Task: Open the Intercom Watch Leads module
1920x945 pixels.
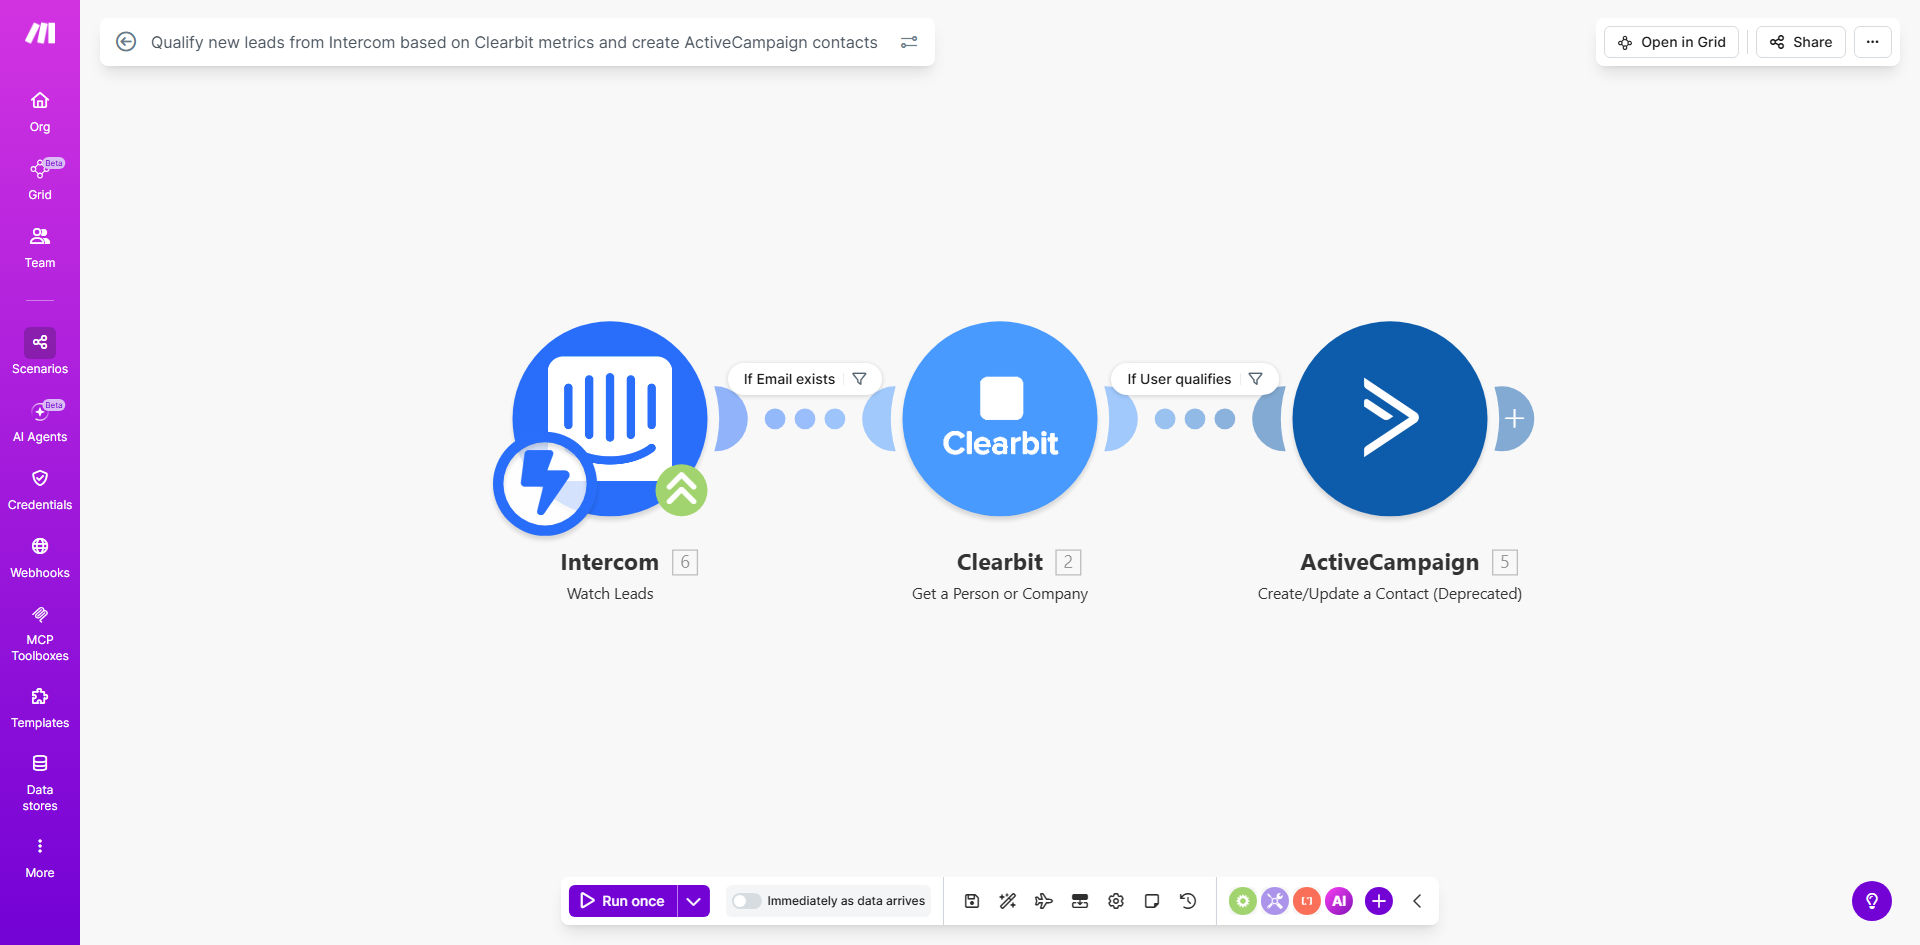Action: coord(610,418)
